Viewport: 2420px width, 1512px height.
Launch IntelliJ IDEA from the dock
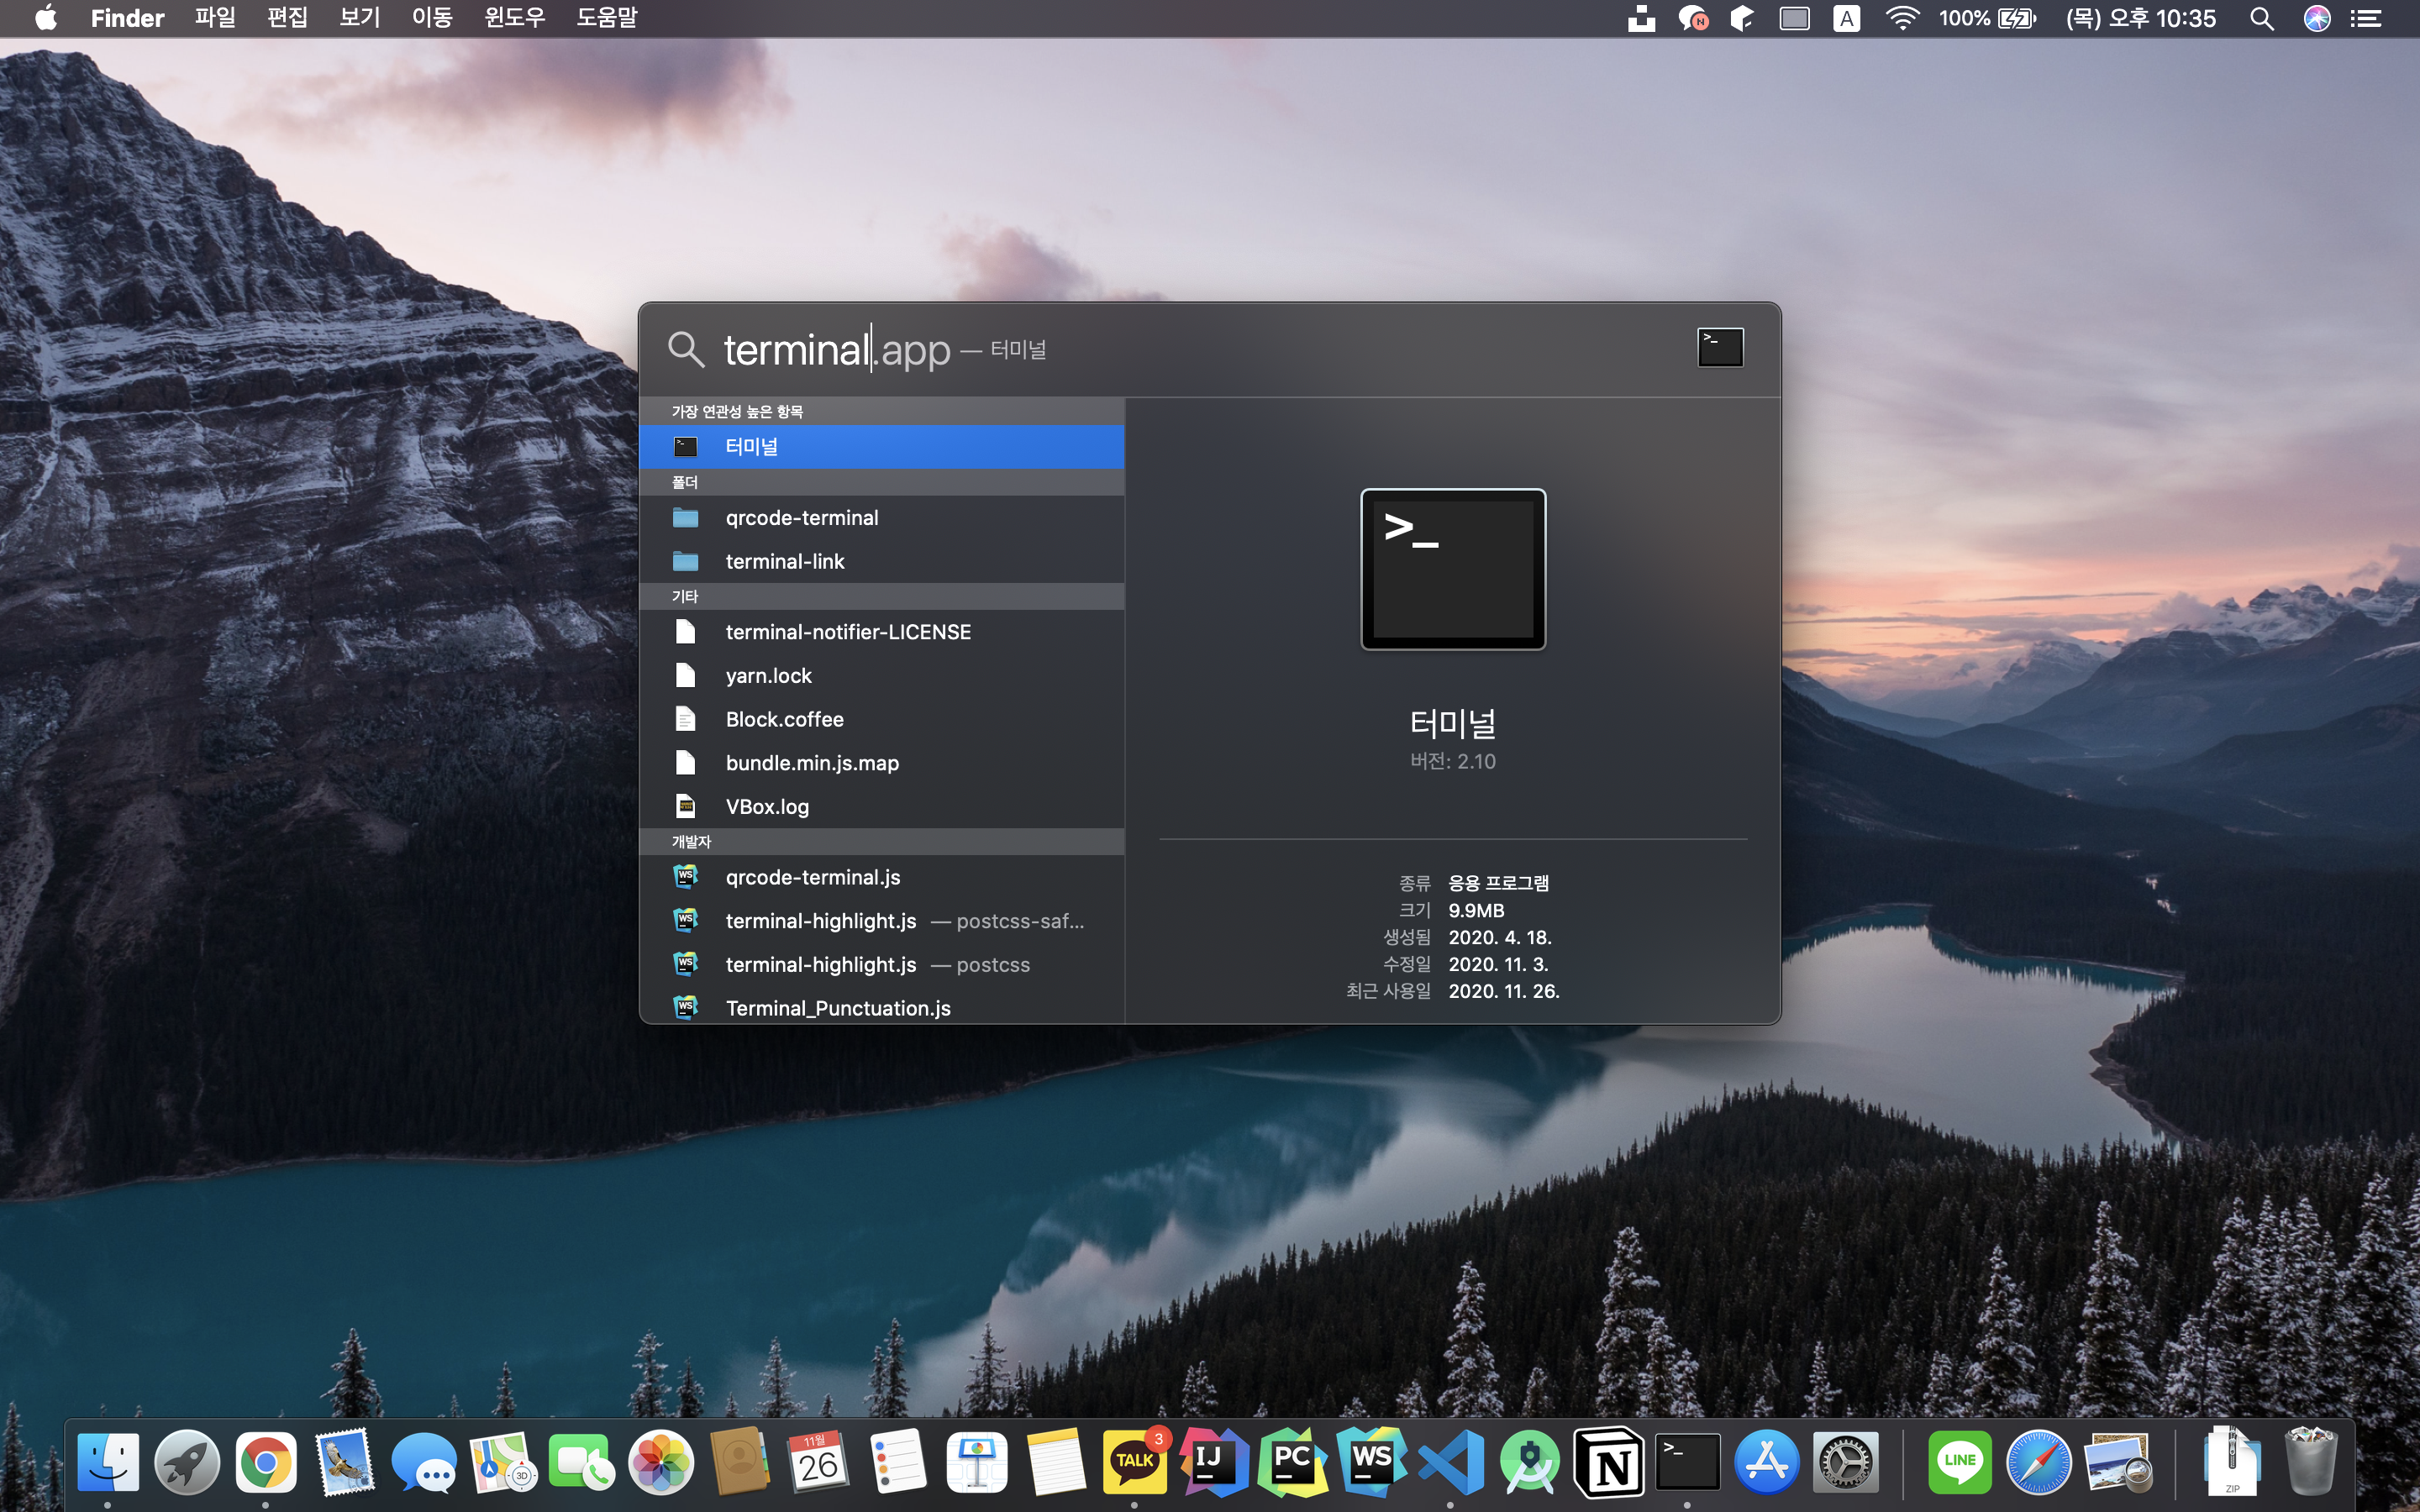click(x=1213, y=1462)
